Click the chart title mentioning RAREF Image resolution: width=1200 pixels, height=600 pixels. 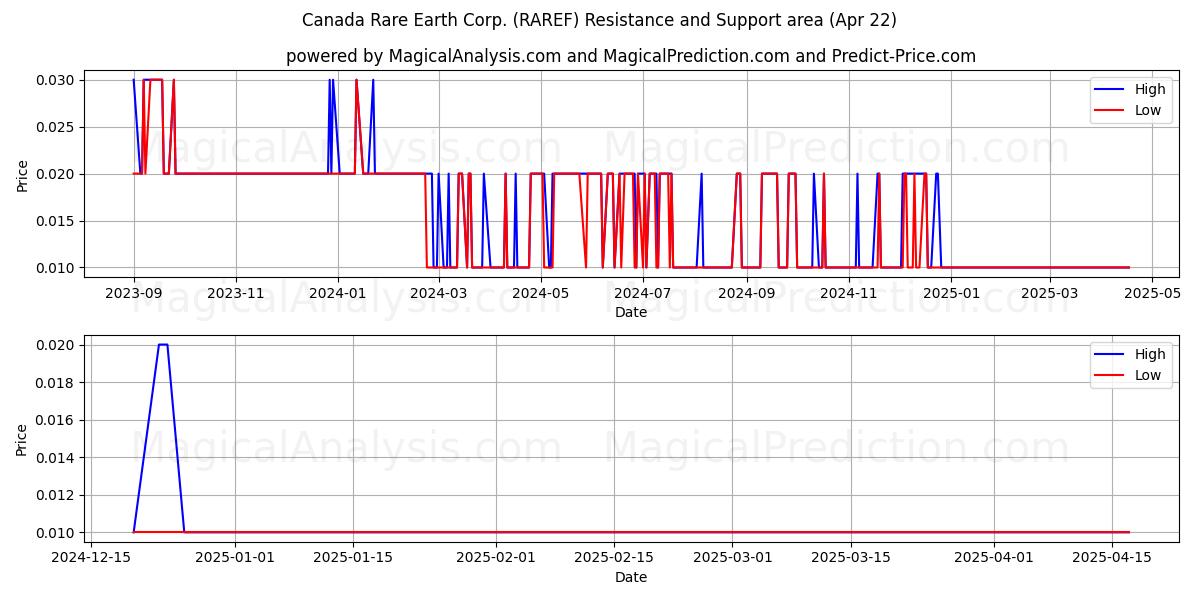tap(599, 20)
